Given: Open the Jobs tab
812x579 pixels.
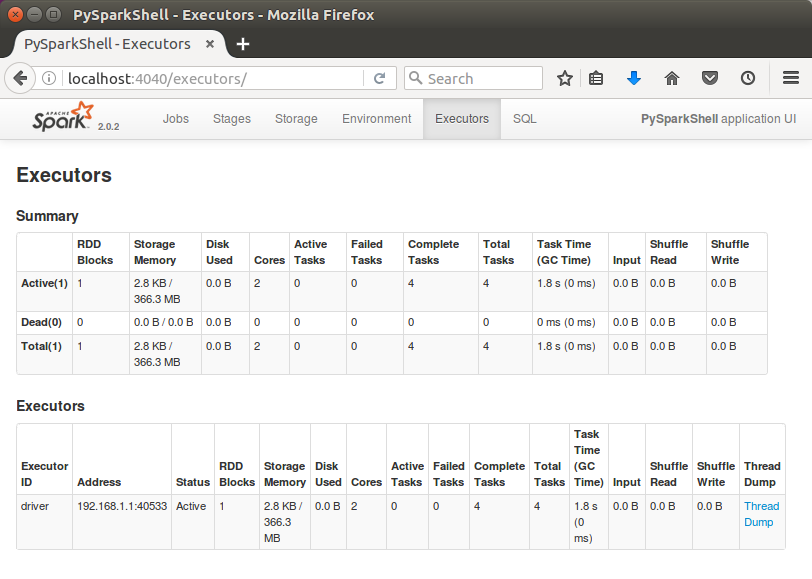Looking at the screenshot, I should point(176,119).
